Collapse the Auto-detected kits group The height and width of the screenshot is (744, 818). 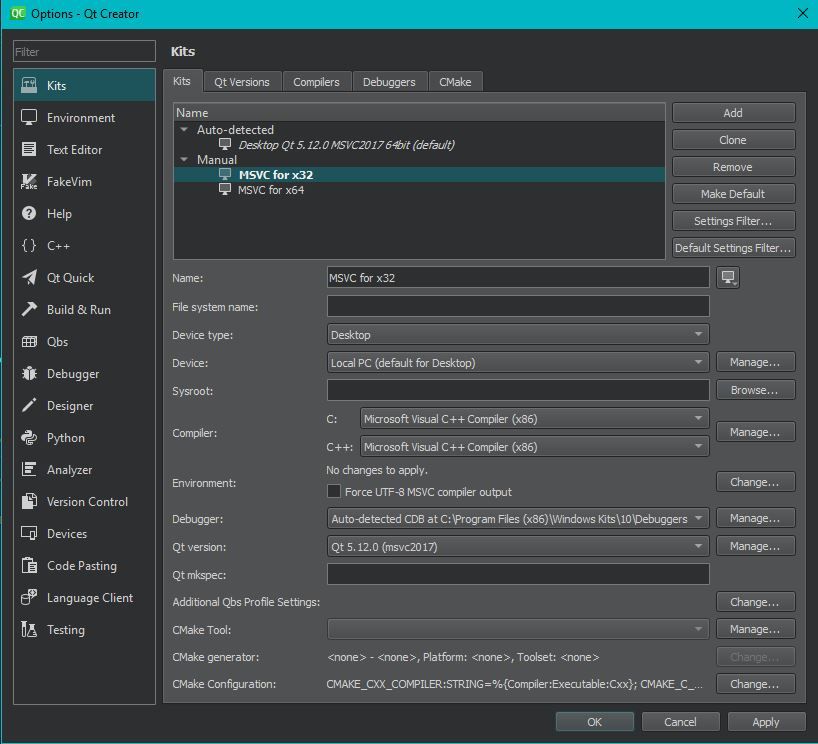click(x=184, y=130)
